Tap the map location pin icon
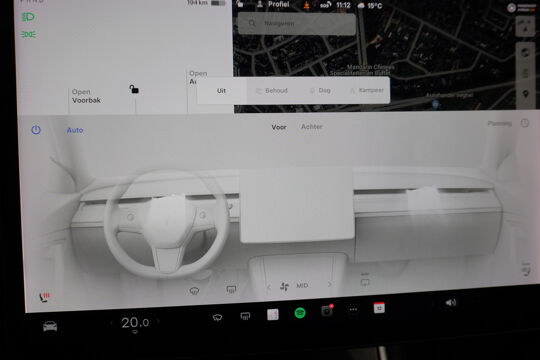The image size is (540, 360). tap(526, 94)
